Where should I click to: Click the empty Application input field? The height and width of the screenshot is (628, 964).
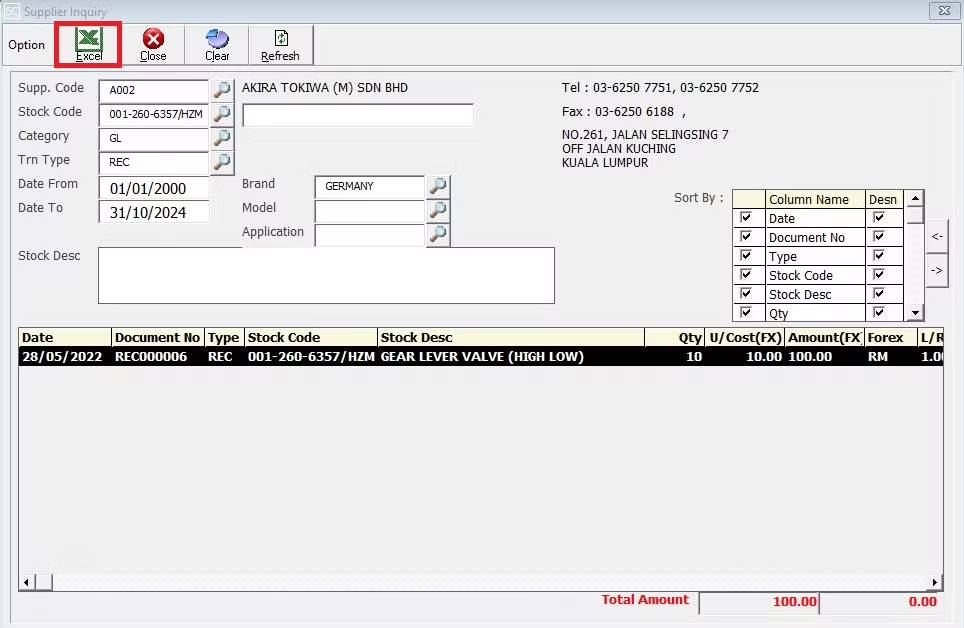[369, 234]
